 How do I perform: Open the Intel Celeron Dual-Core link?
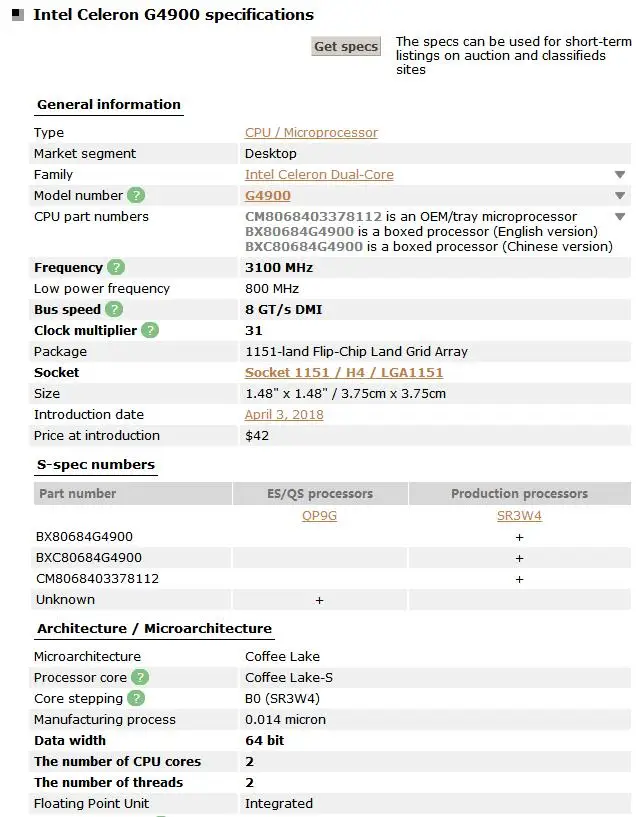(319, 175)
